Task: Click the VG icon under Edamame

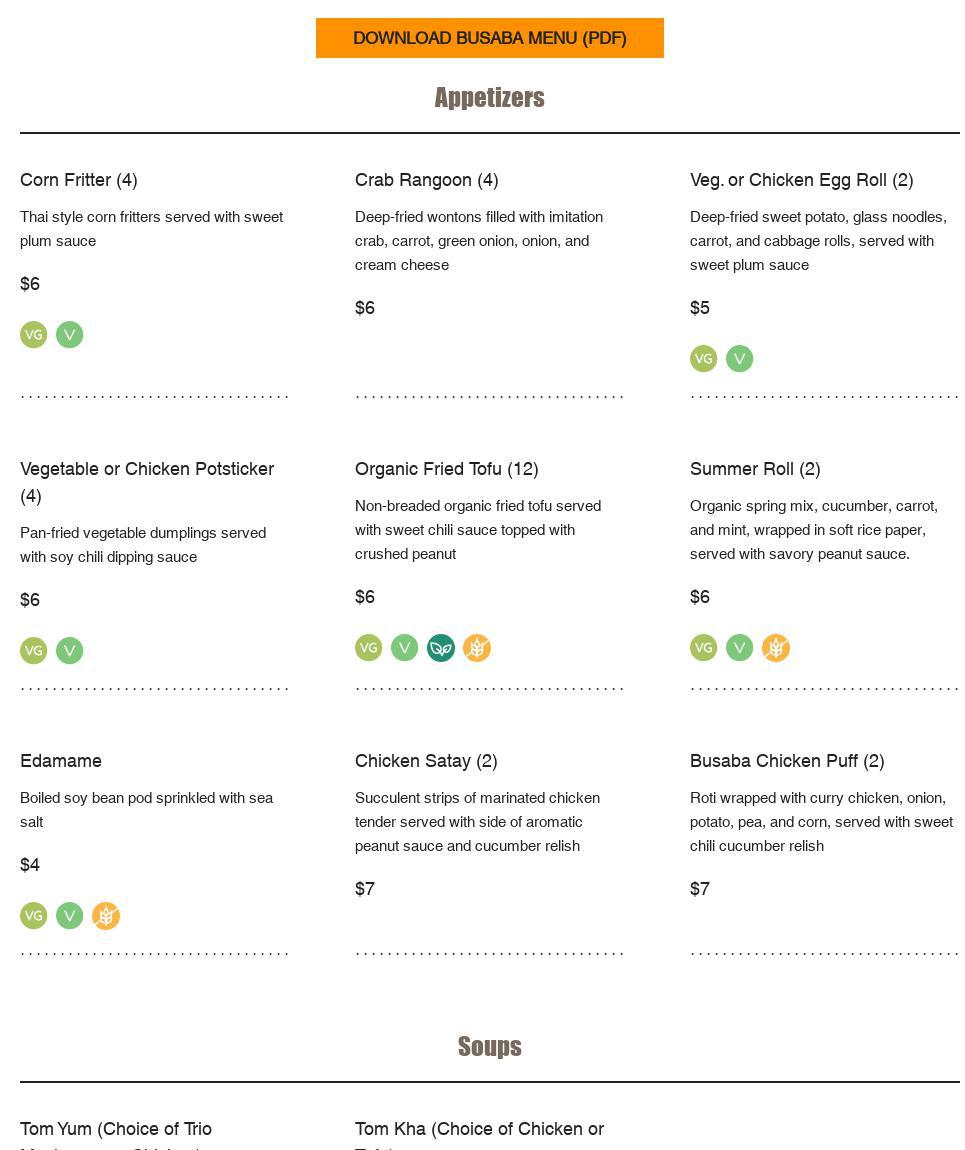Action: pos(34,916)
